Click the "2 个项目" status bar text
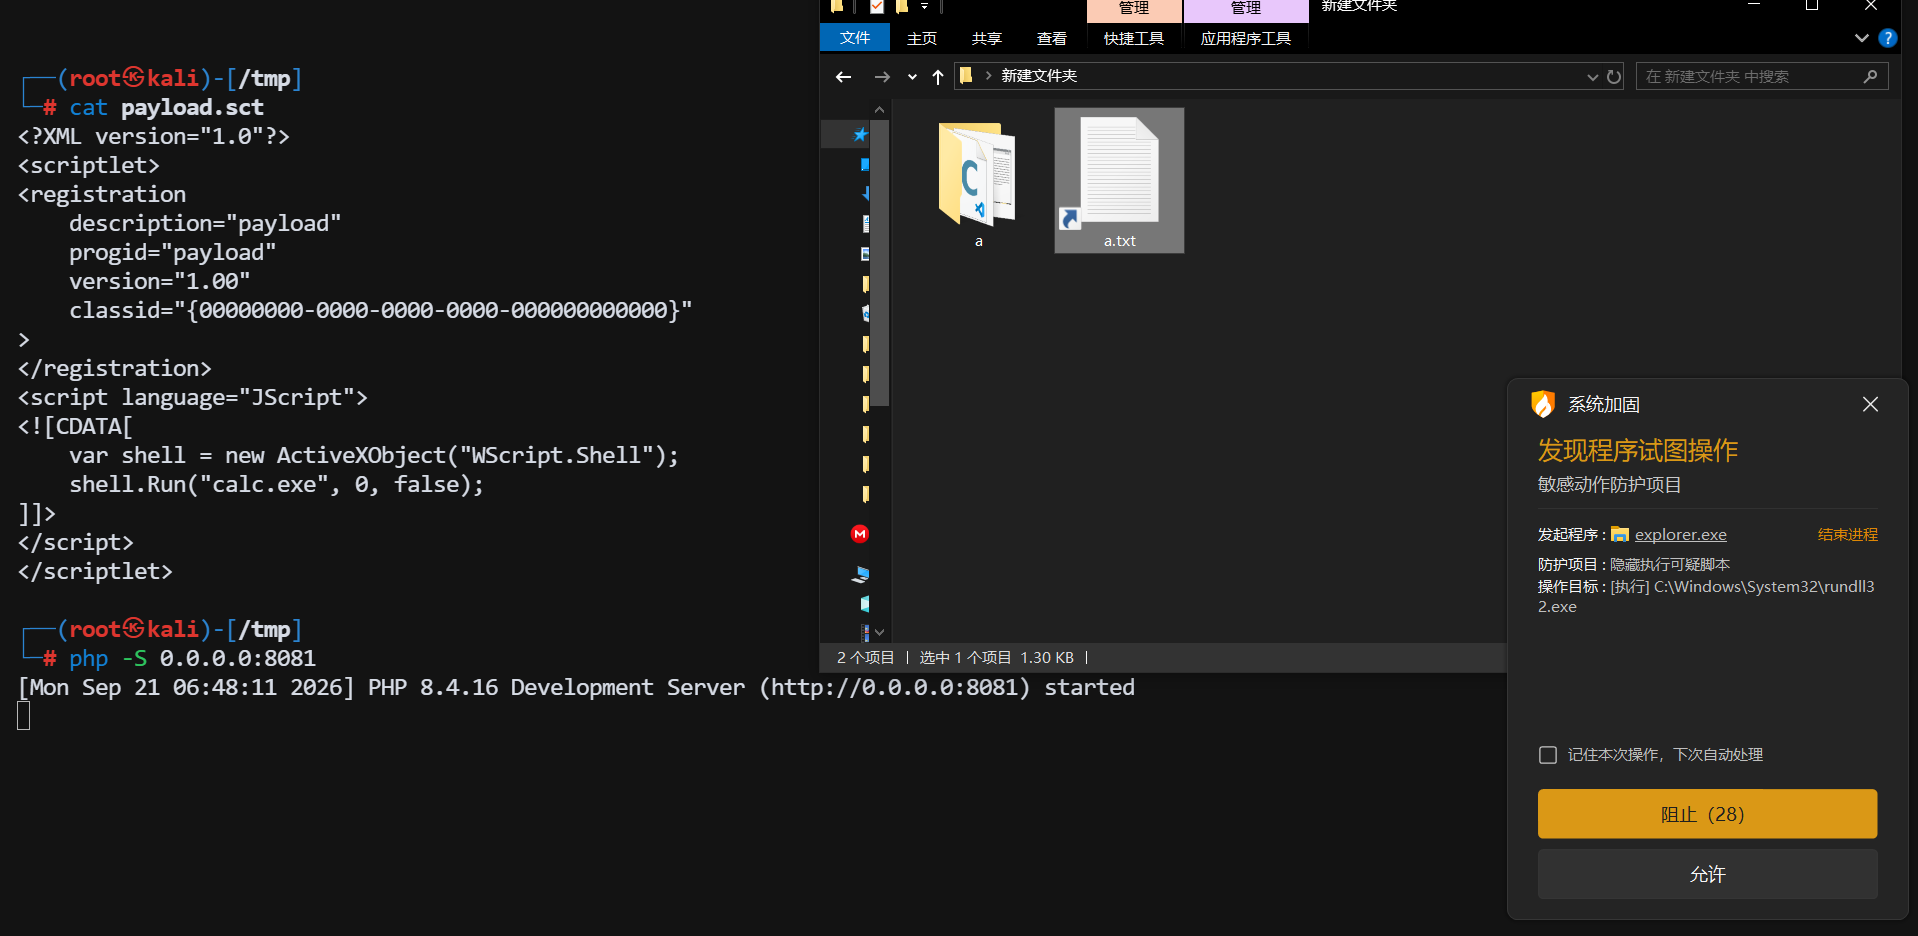The image size is (1918, 936). [865, 658]
